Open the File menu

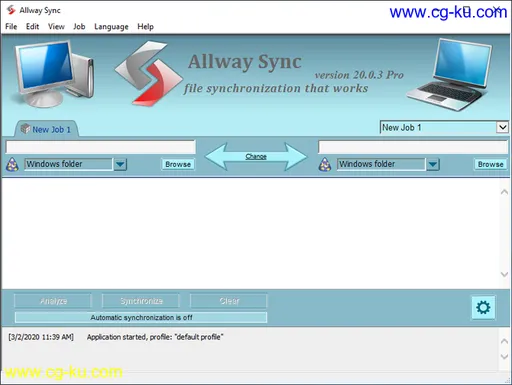[11, 26]
